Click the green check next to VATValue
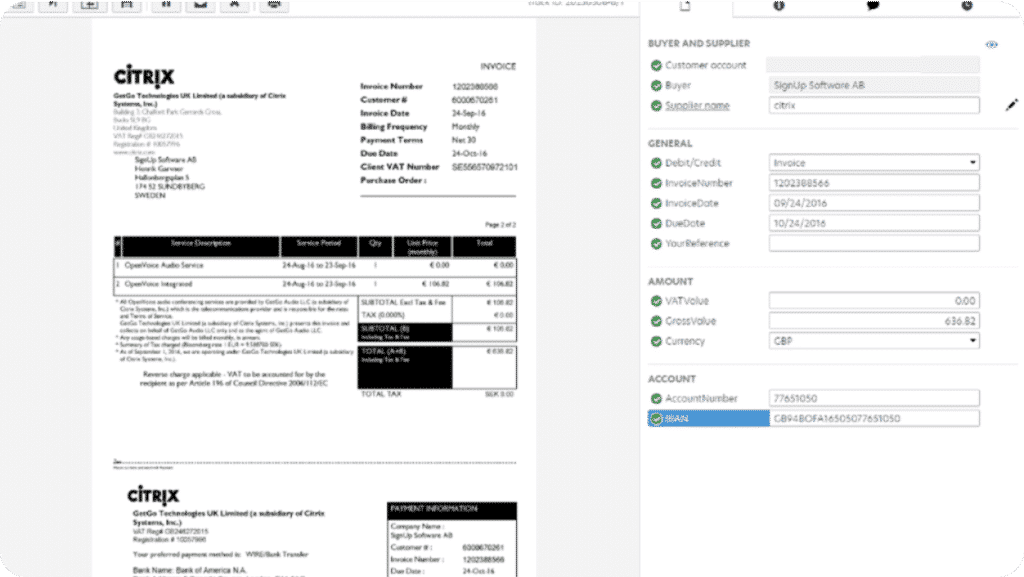1024x577 pixels. point(656,301)
